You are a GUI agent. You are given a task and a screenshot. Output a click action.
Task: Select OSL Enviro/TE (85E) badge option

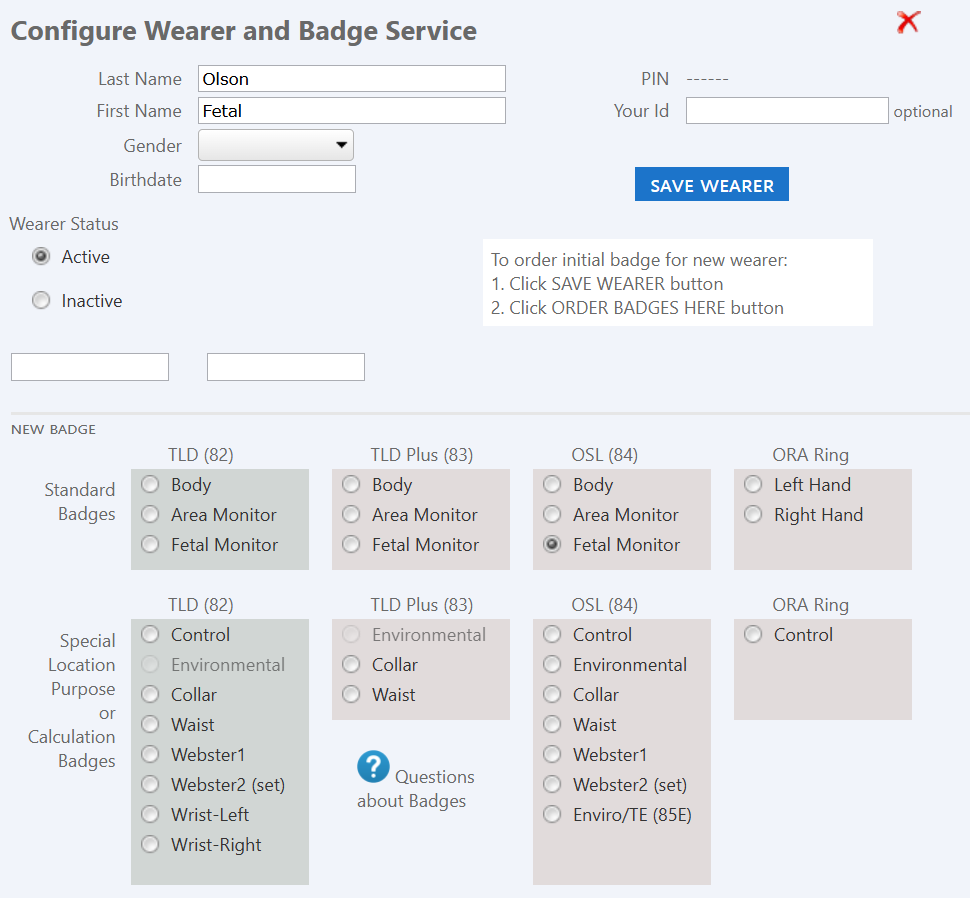pos(552,815)
